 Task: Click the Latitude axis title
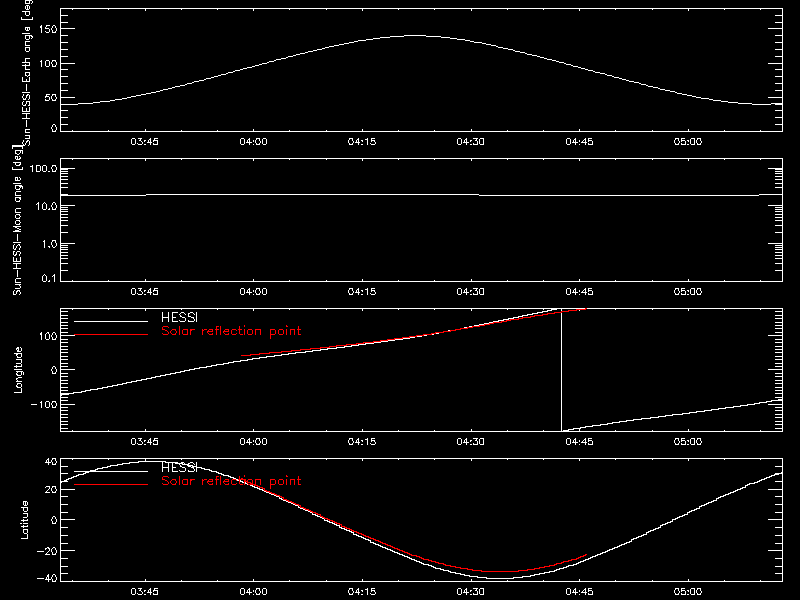pyautogui.click(x=24, y=520)
